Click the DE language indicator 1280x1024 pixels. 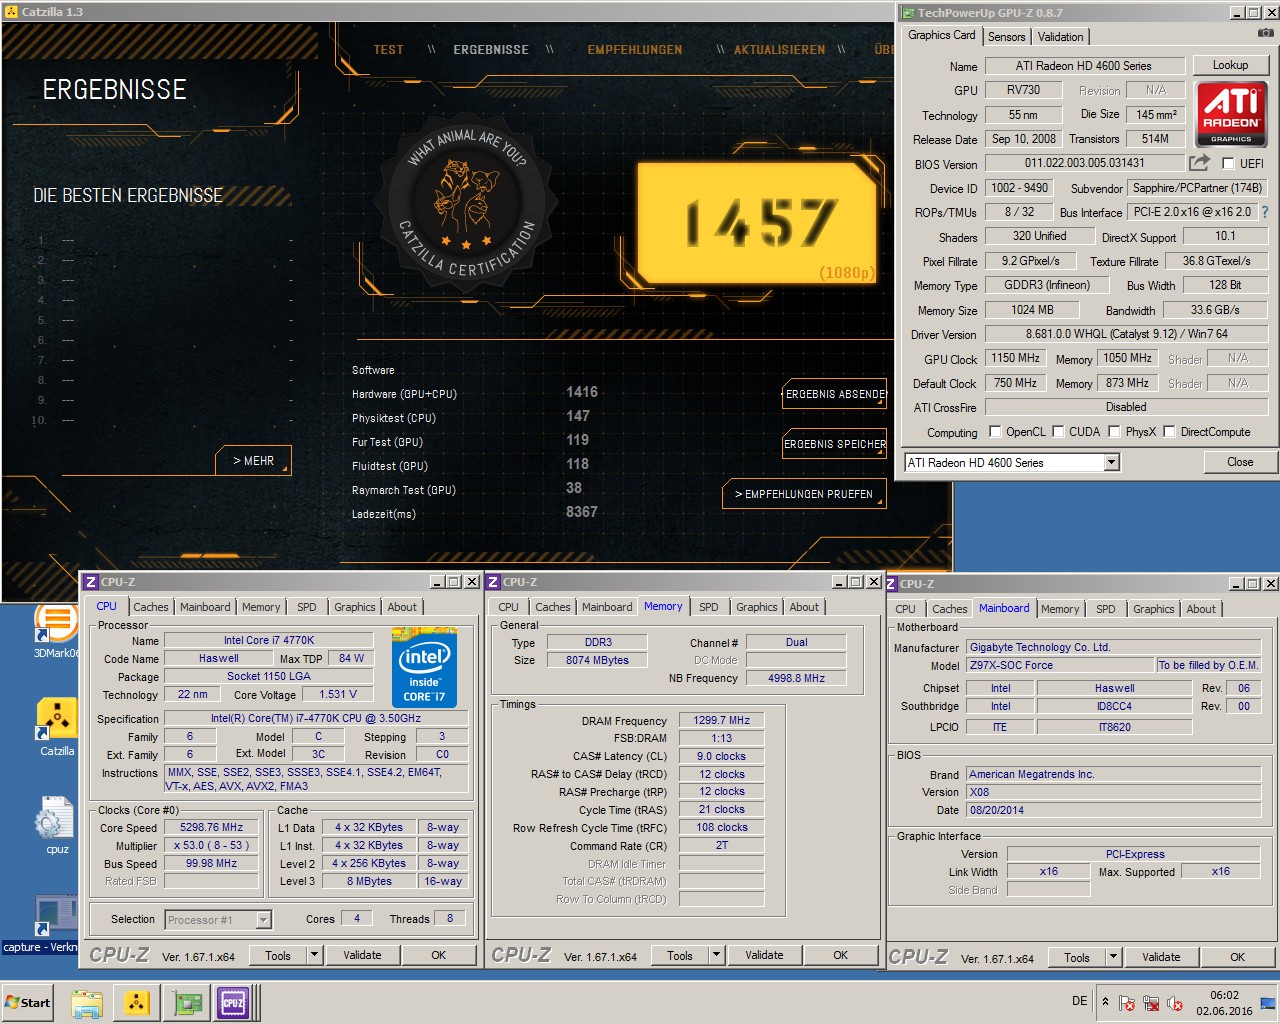pos(1079,1001)
